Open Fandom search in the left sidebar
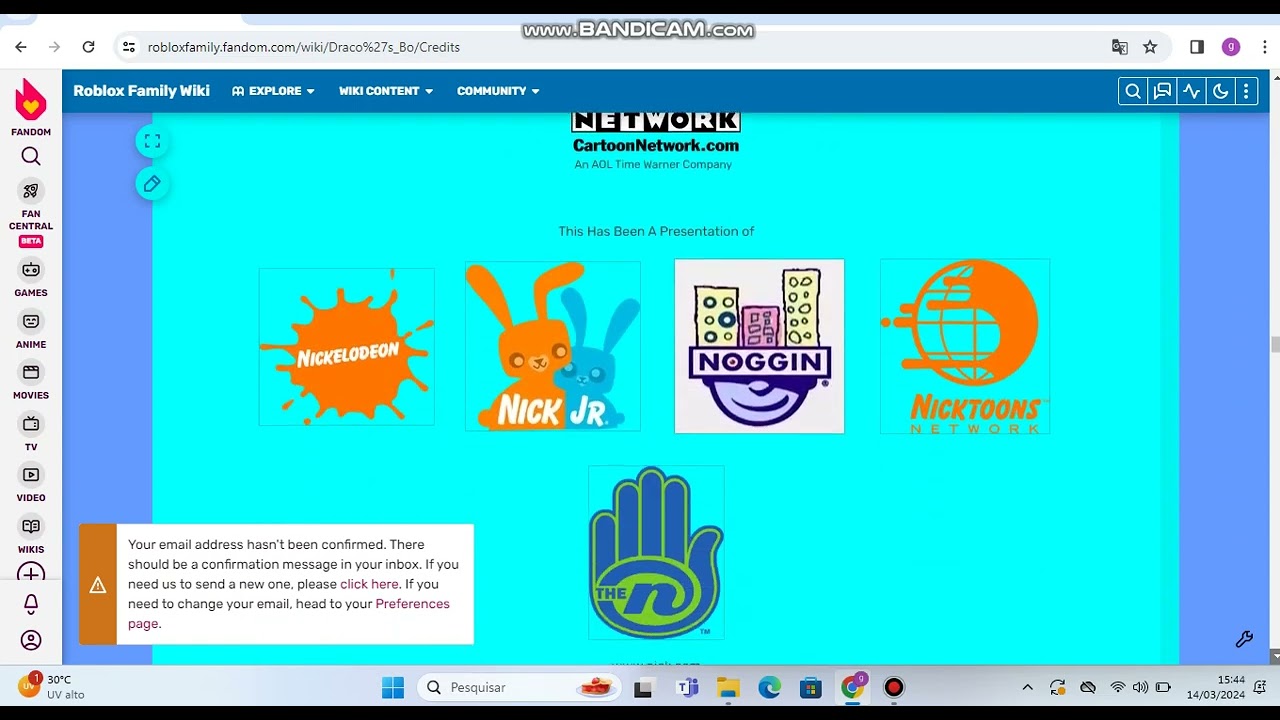Viewport: 1280px width, 720px height. [31, 156]
